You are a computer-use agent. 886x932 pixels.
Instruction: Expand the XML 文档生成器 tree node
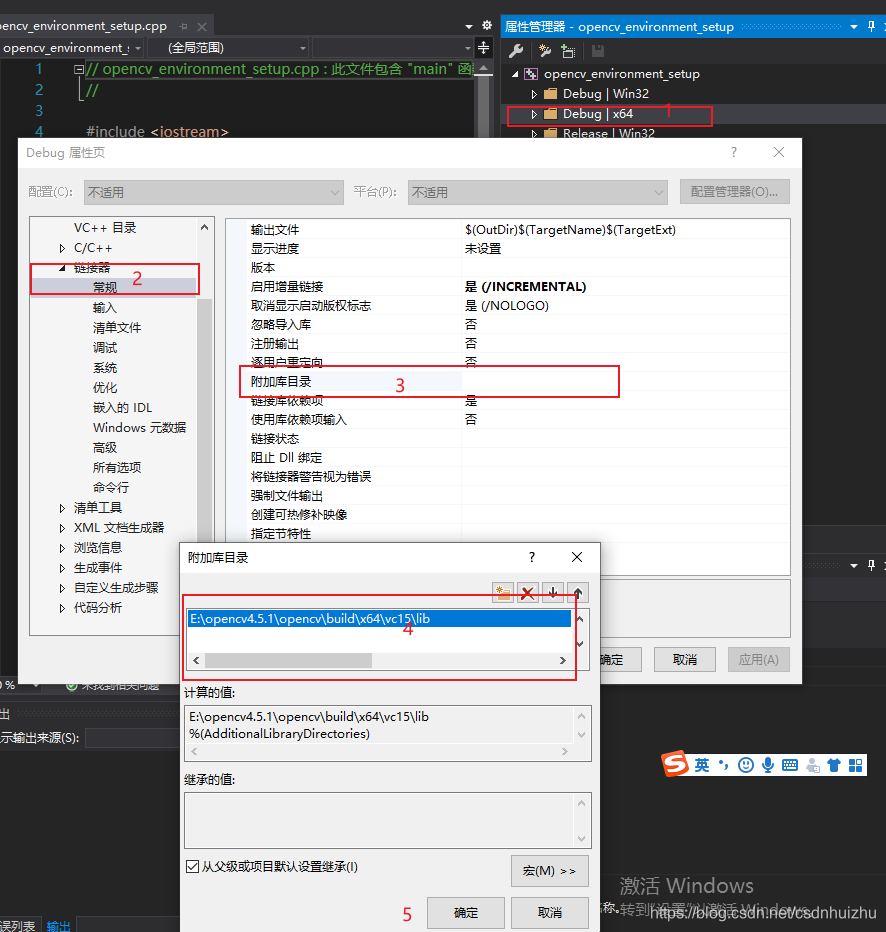click(62, 528)
